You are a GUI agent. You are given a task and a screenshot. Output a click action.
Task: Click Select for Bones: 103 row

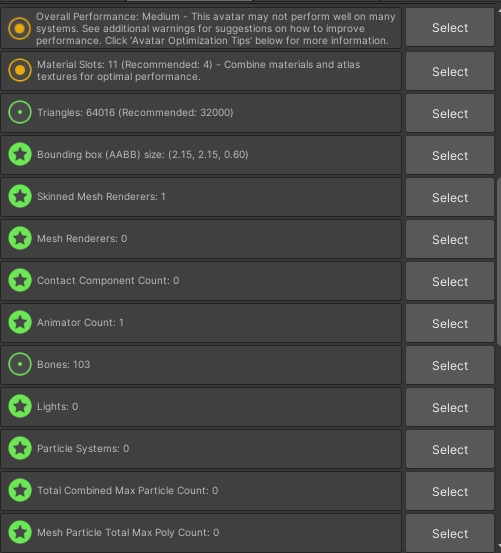coord(450,365)
